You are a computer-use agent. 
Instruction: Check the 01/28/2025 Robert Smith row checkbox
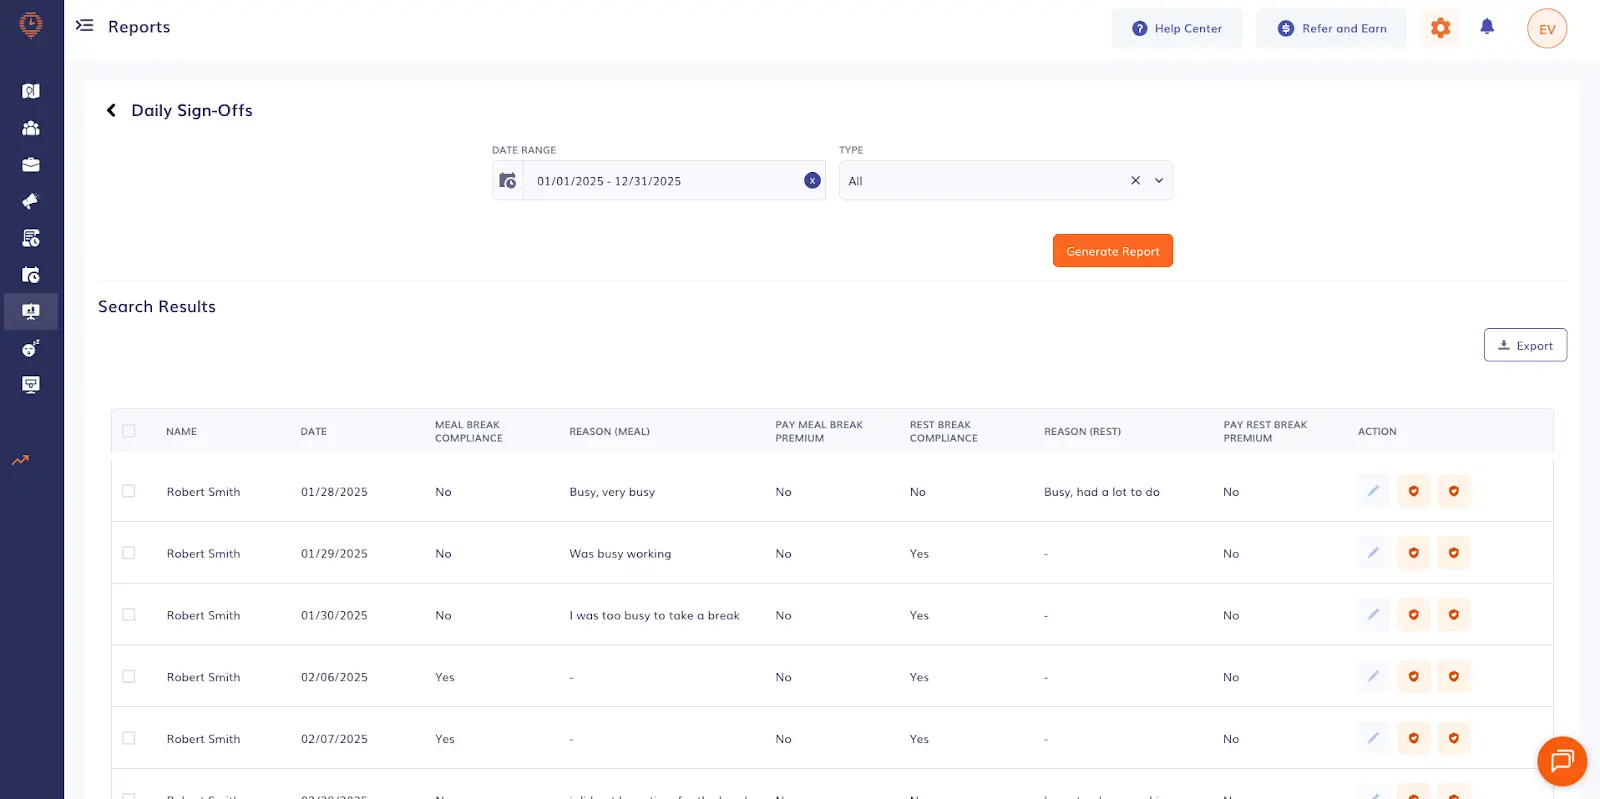point(128,491)
